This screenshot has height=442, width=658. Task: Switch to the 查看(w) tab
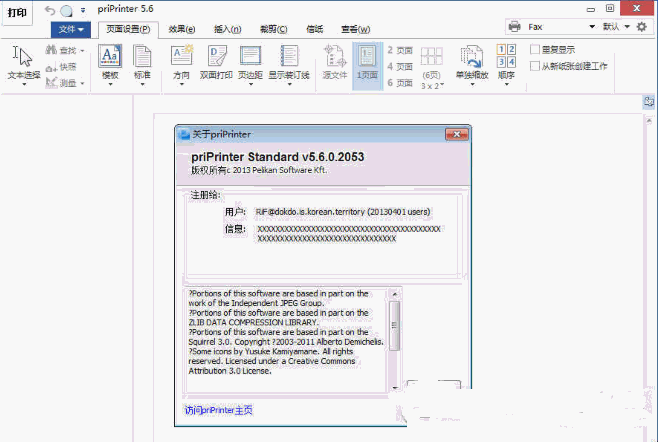click(355, 29)
